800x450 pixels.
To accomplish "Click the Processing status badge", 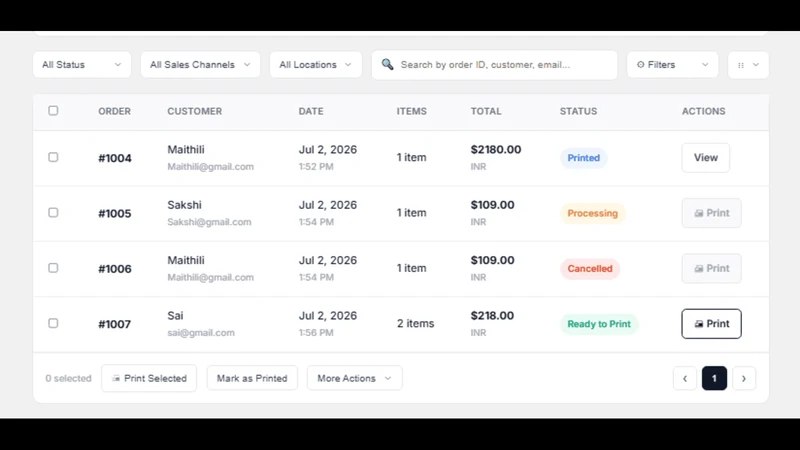I will tap(593, 213).
